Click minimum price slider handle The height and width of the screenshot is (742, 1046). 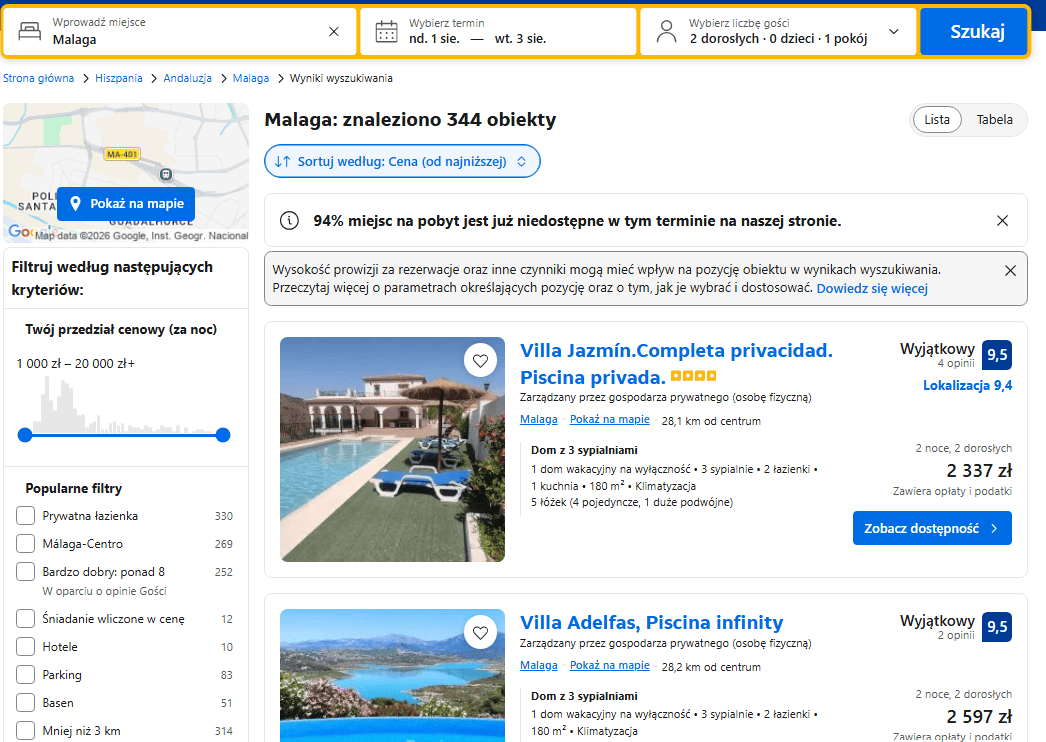pos(25,435)
